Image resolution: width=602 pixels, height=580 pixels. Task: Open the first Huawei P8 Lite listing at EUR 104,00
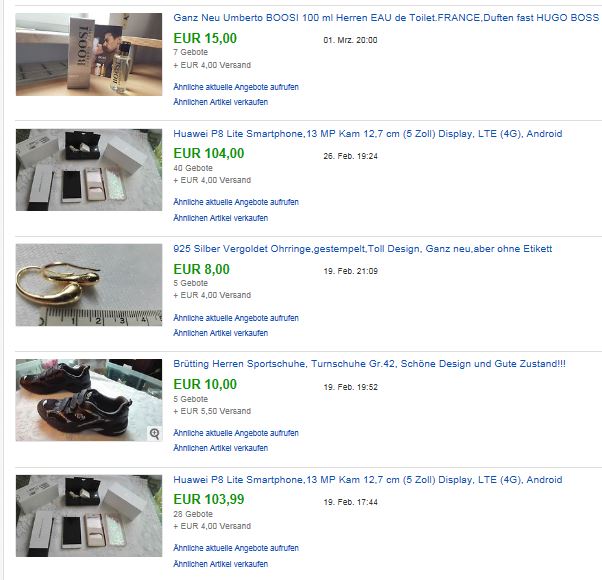click(x=367, y=134)
